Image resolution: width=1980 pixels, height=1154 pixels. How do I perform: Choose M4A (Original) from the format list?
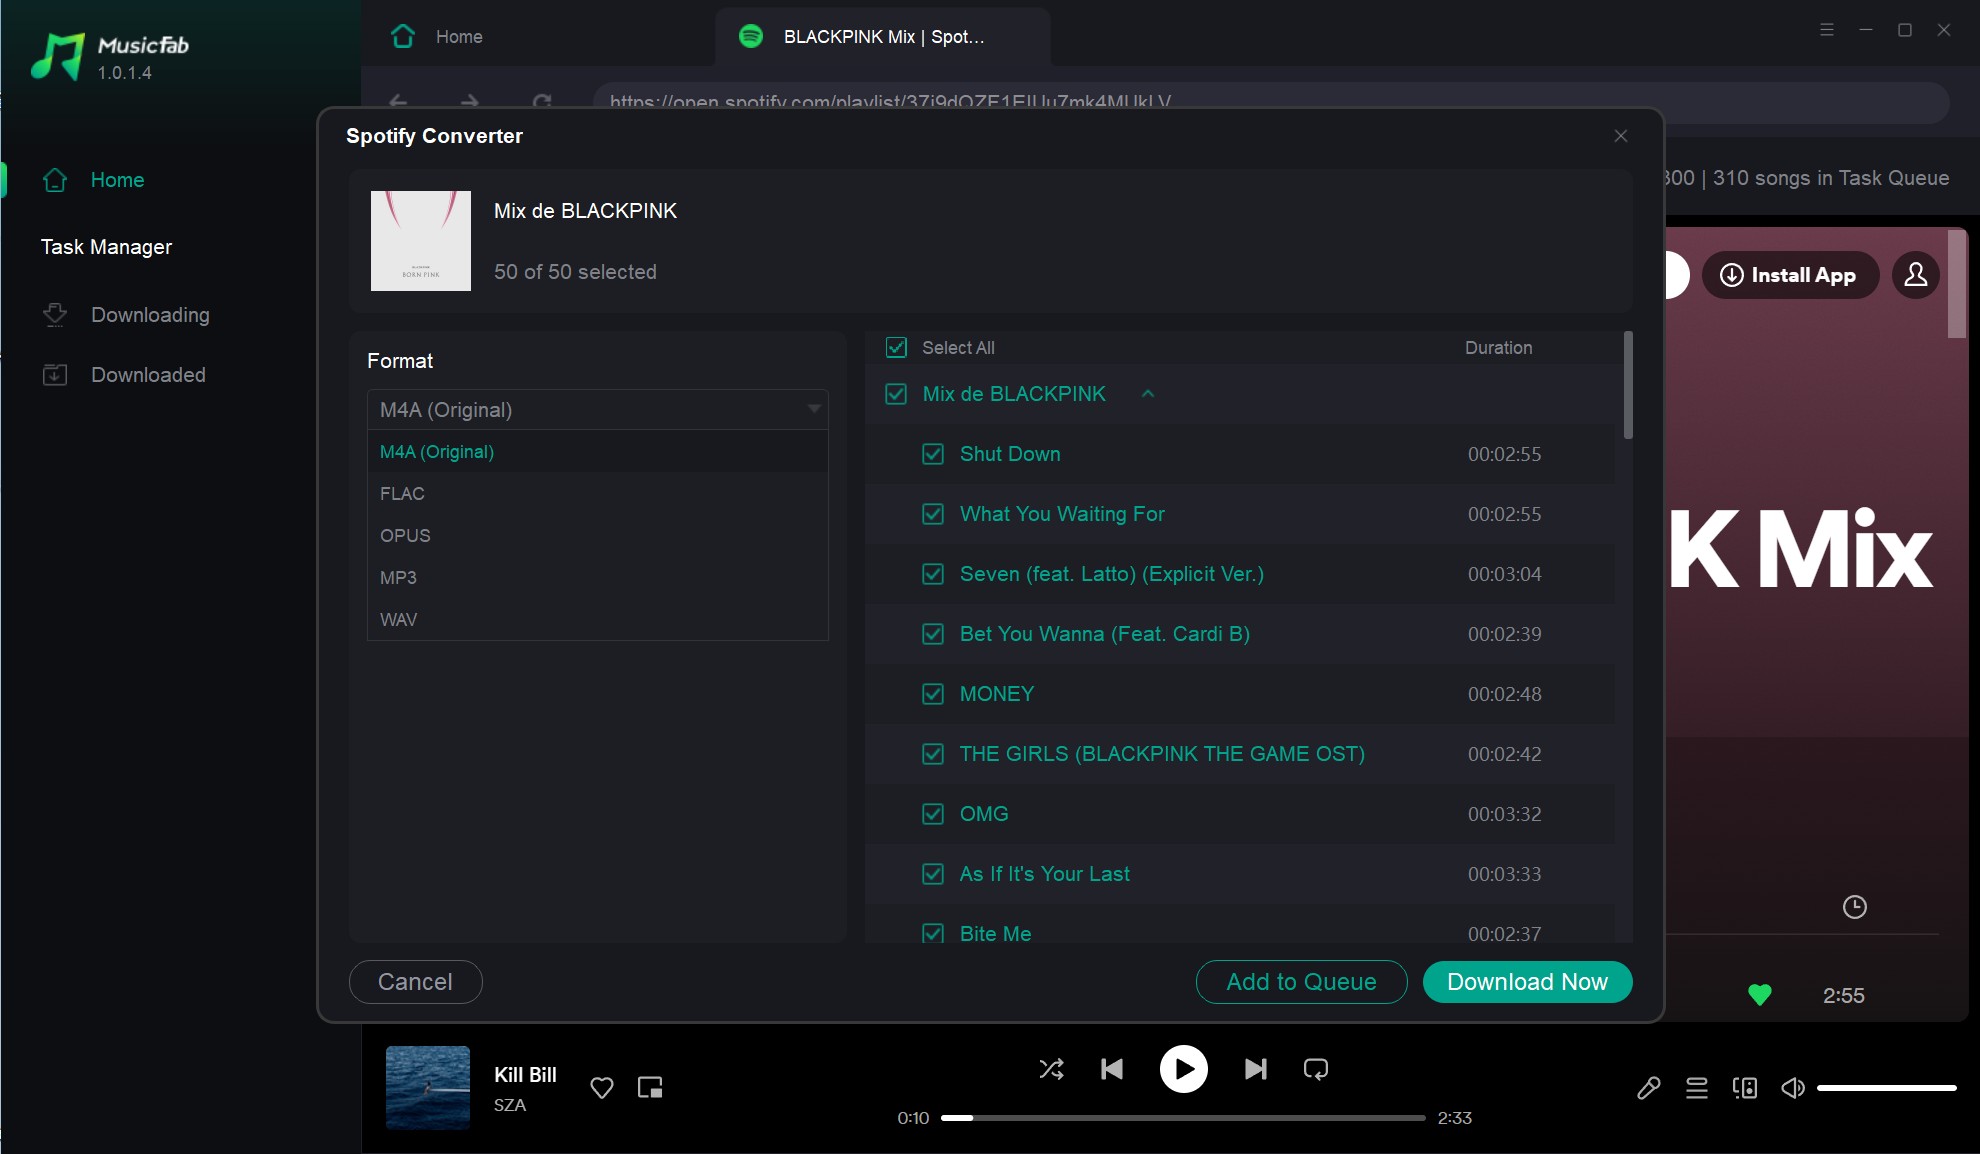pos(598,452)
